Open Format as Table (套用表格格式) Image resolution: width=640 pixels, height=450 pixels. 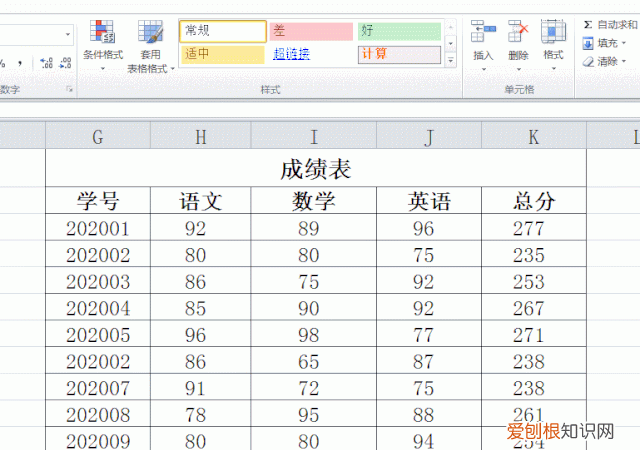point(151,46)
